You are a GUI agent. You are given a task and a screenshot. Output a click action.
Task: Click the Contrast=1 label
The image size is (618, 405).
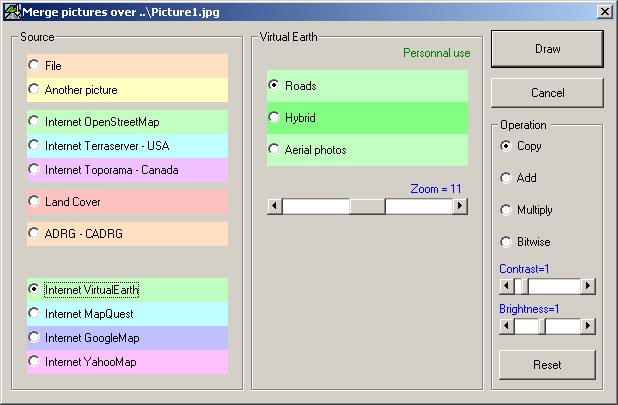tap(524, 269)
